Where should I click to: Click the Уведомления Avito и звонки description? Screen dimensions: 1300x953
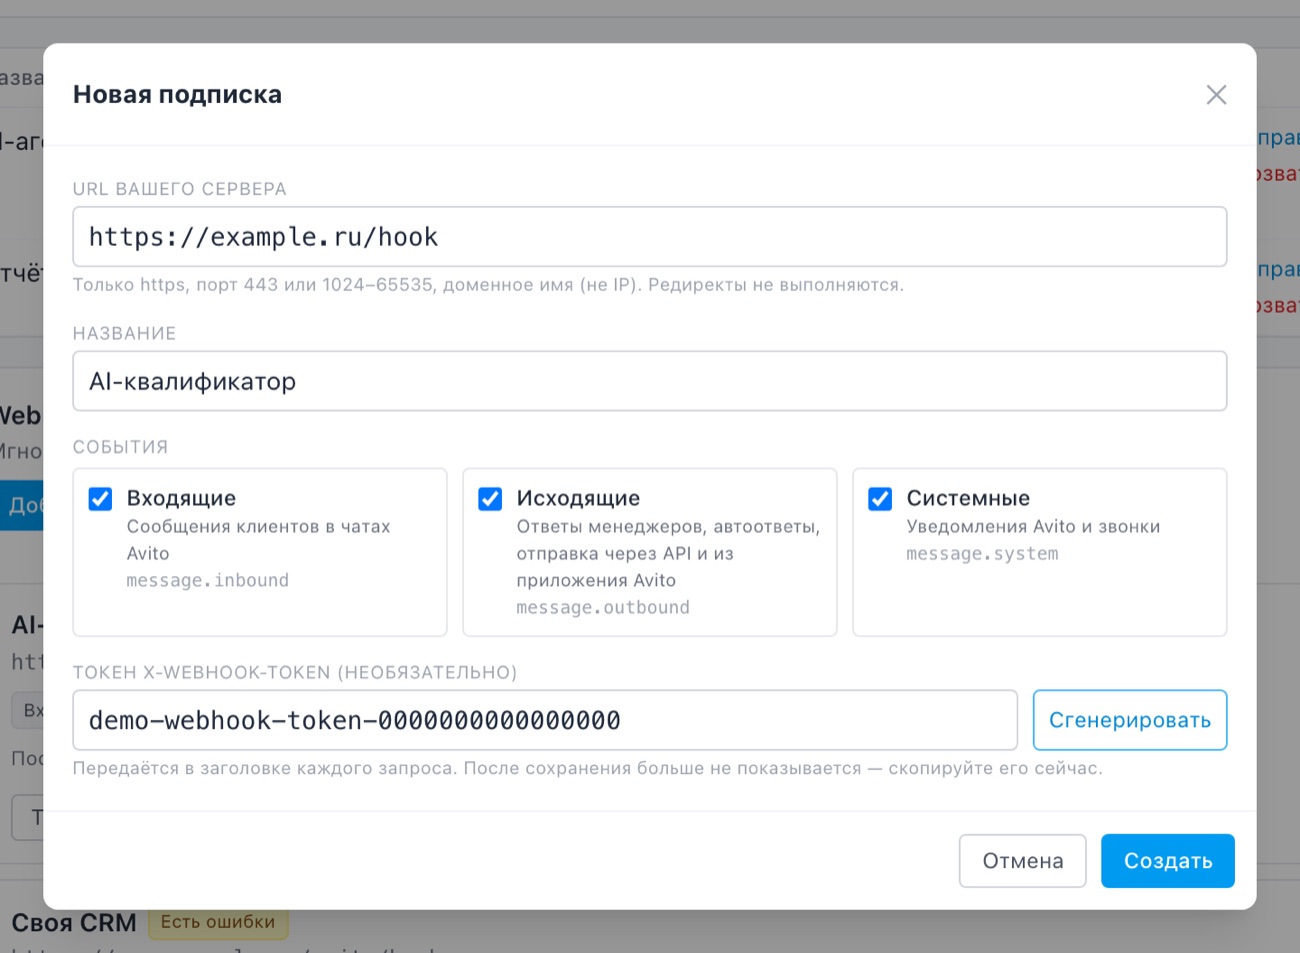(1033, 527)
